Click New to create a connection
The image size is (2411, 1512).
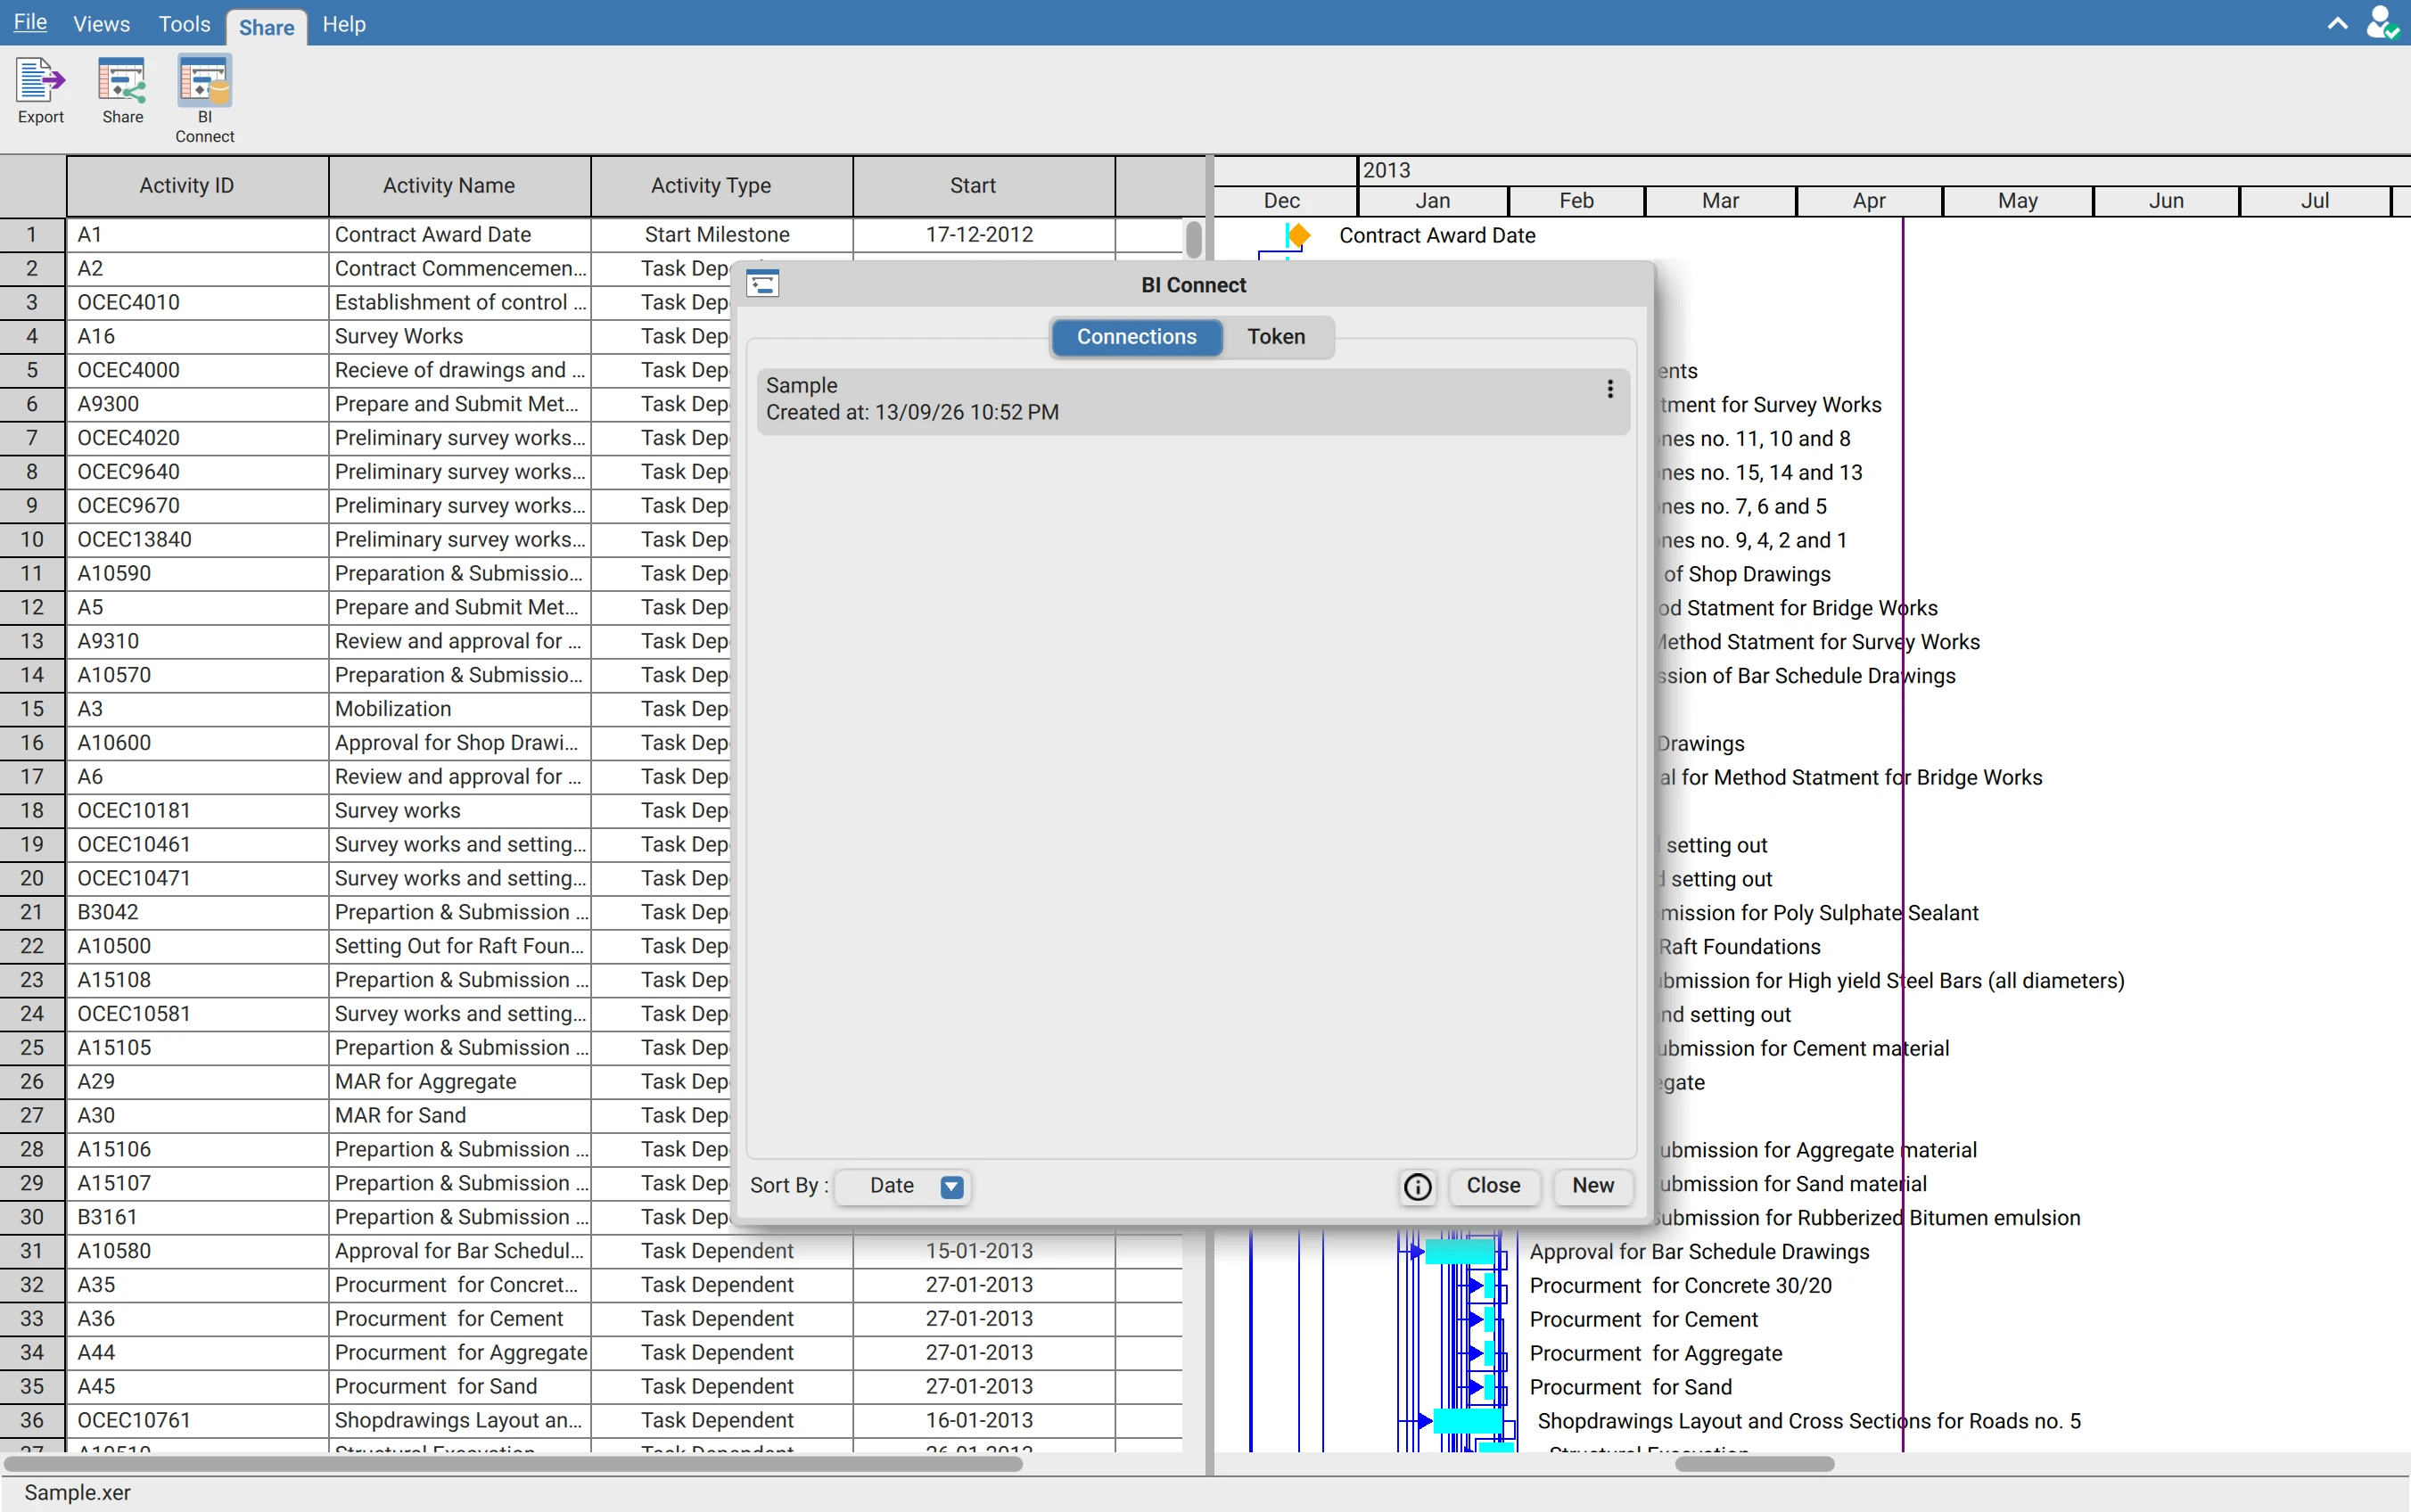coord(1593,1186)
